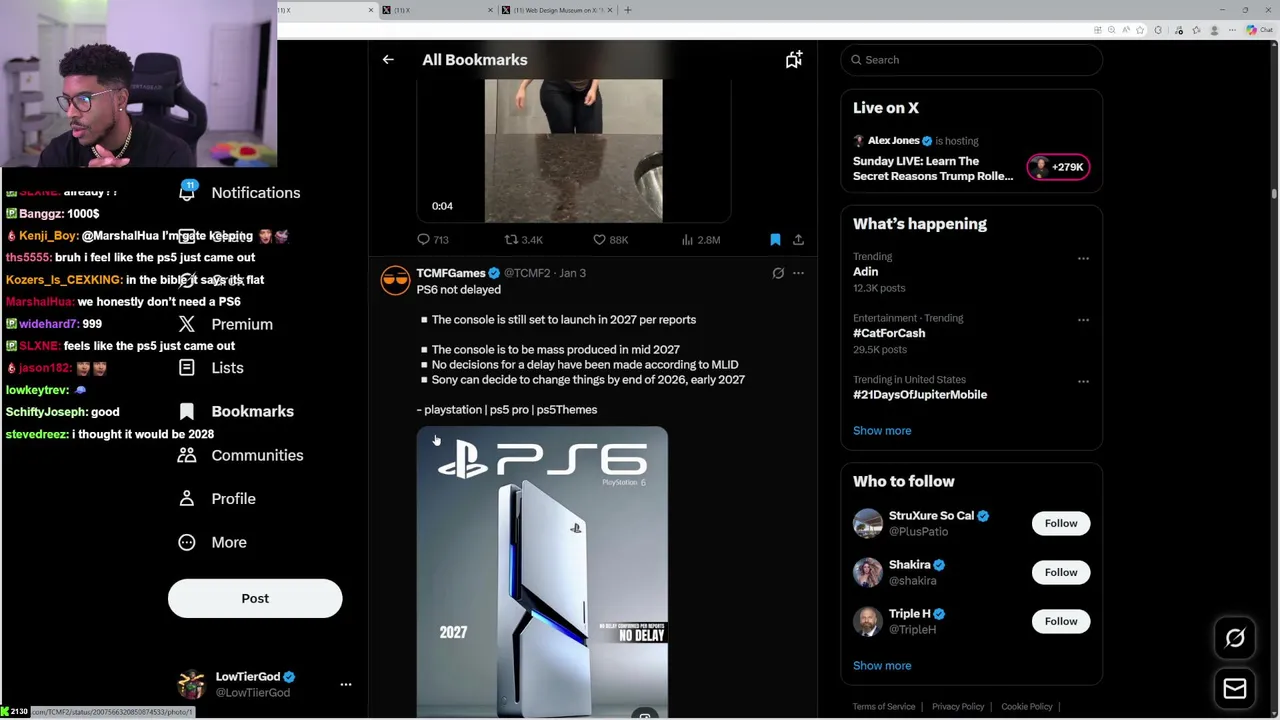This screenshot has width=1280, height=720.
Task: Share the video post via share icon
Action: 798,240
